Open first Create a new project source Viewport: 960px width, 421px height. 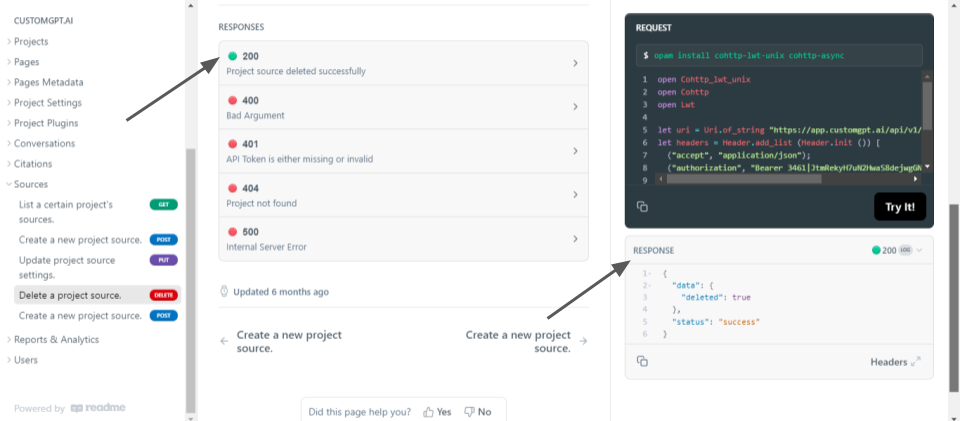pos(97,240)
